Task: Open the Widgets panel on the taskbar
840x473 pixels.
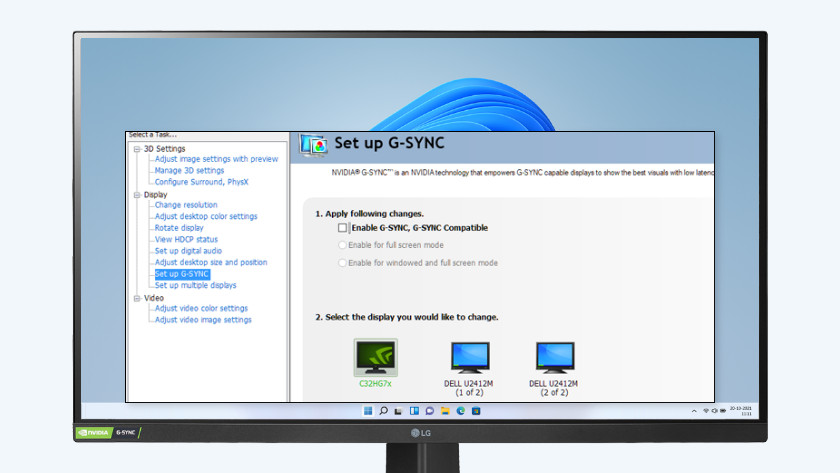Action: [413, 411]
